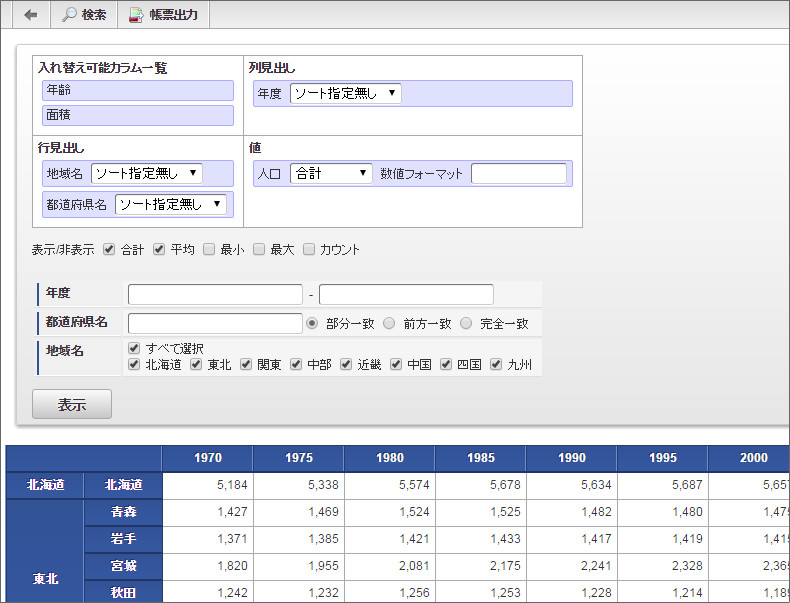The image size is (790, 603).
Task: Select the 年齢 swappable column item
Action: [138, 90]
